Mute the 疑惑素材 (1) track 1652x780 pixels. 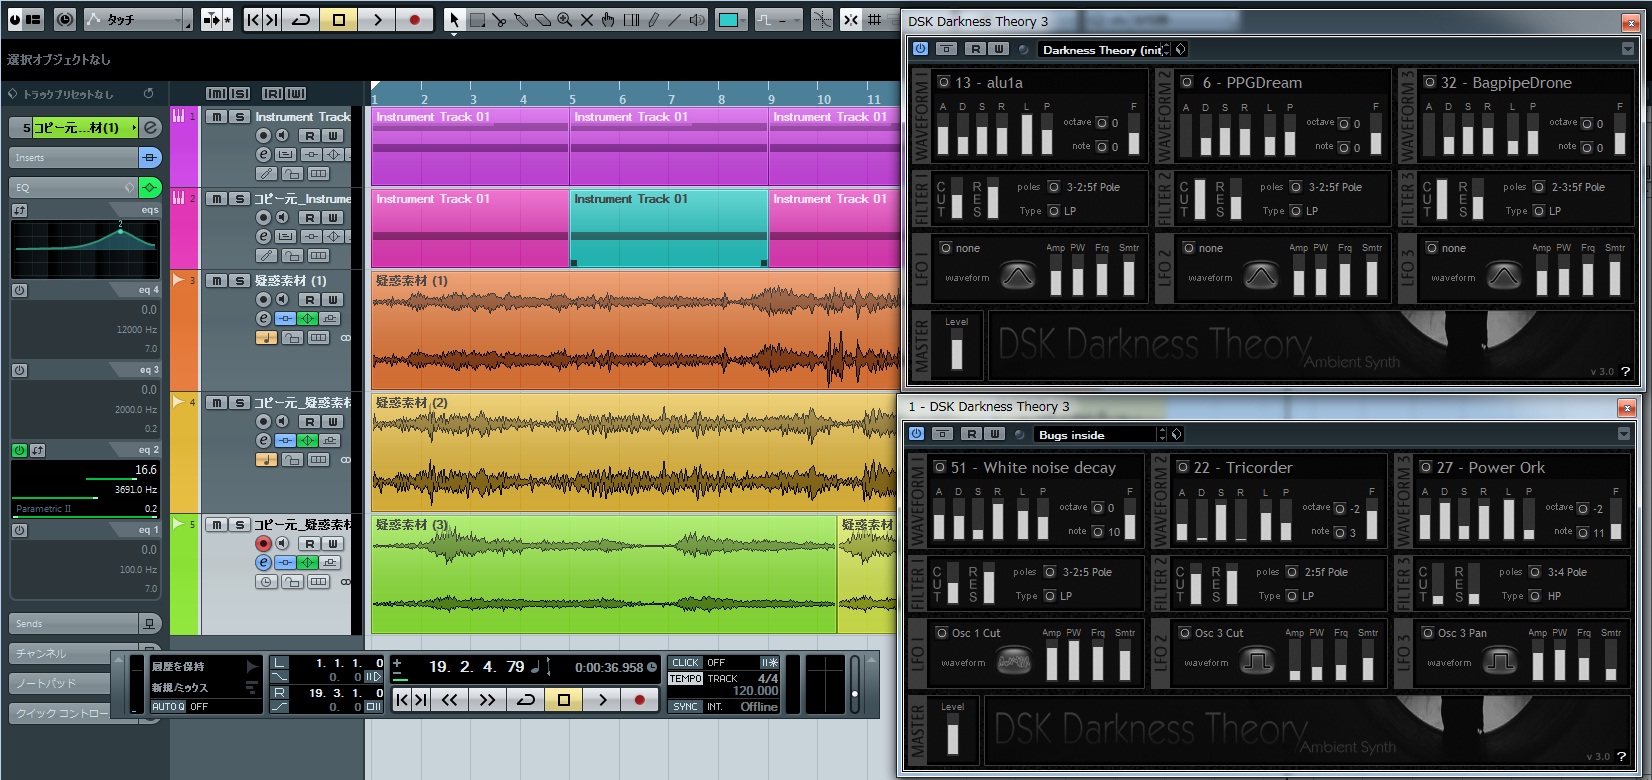coord(216,281)
